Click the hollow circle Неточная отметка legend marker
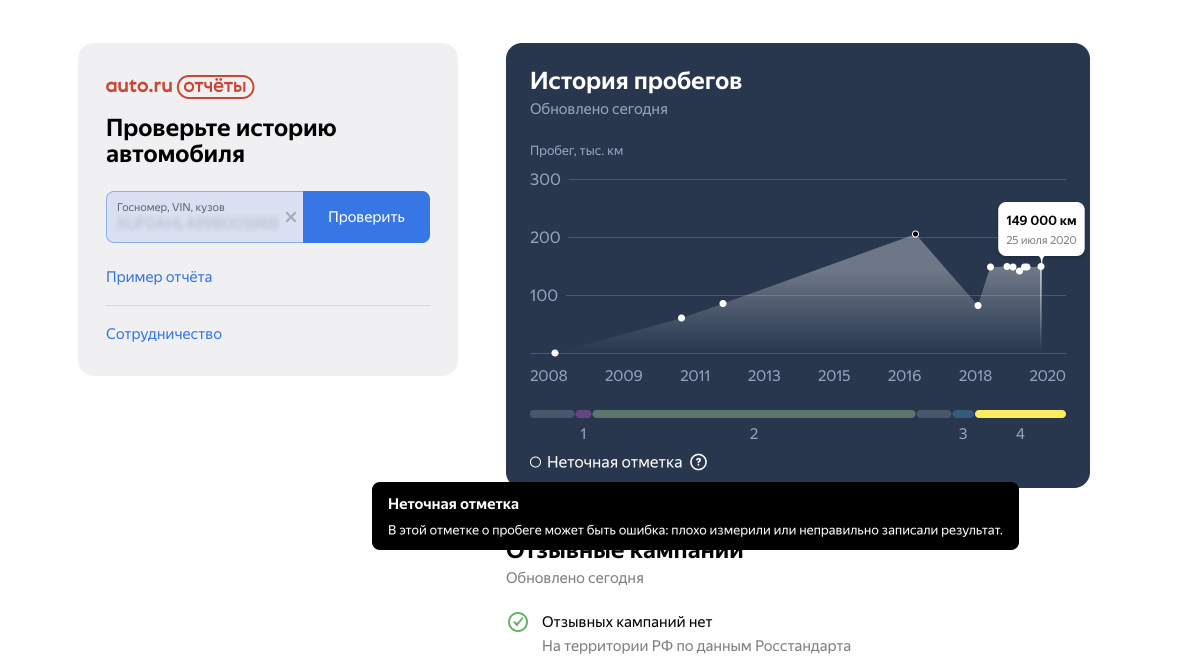Viewport: 1188px width, 671px height. pos(536,462)
